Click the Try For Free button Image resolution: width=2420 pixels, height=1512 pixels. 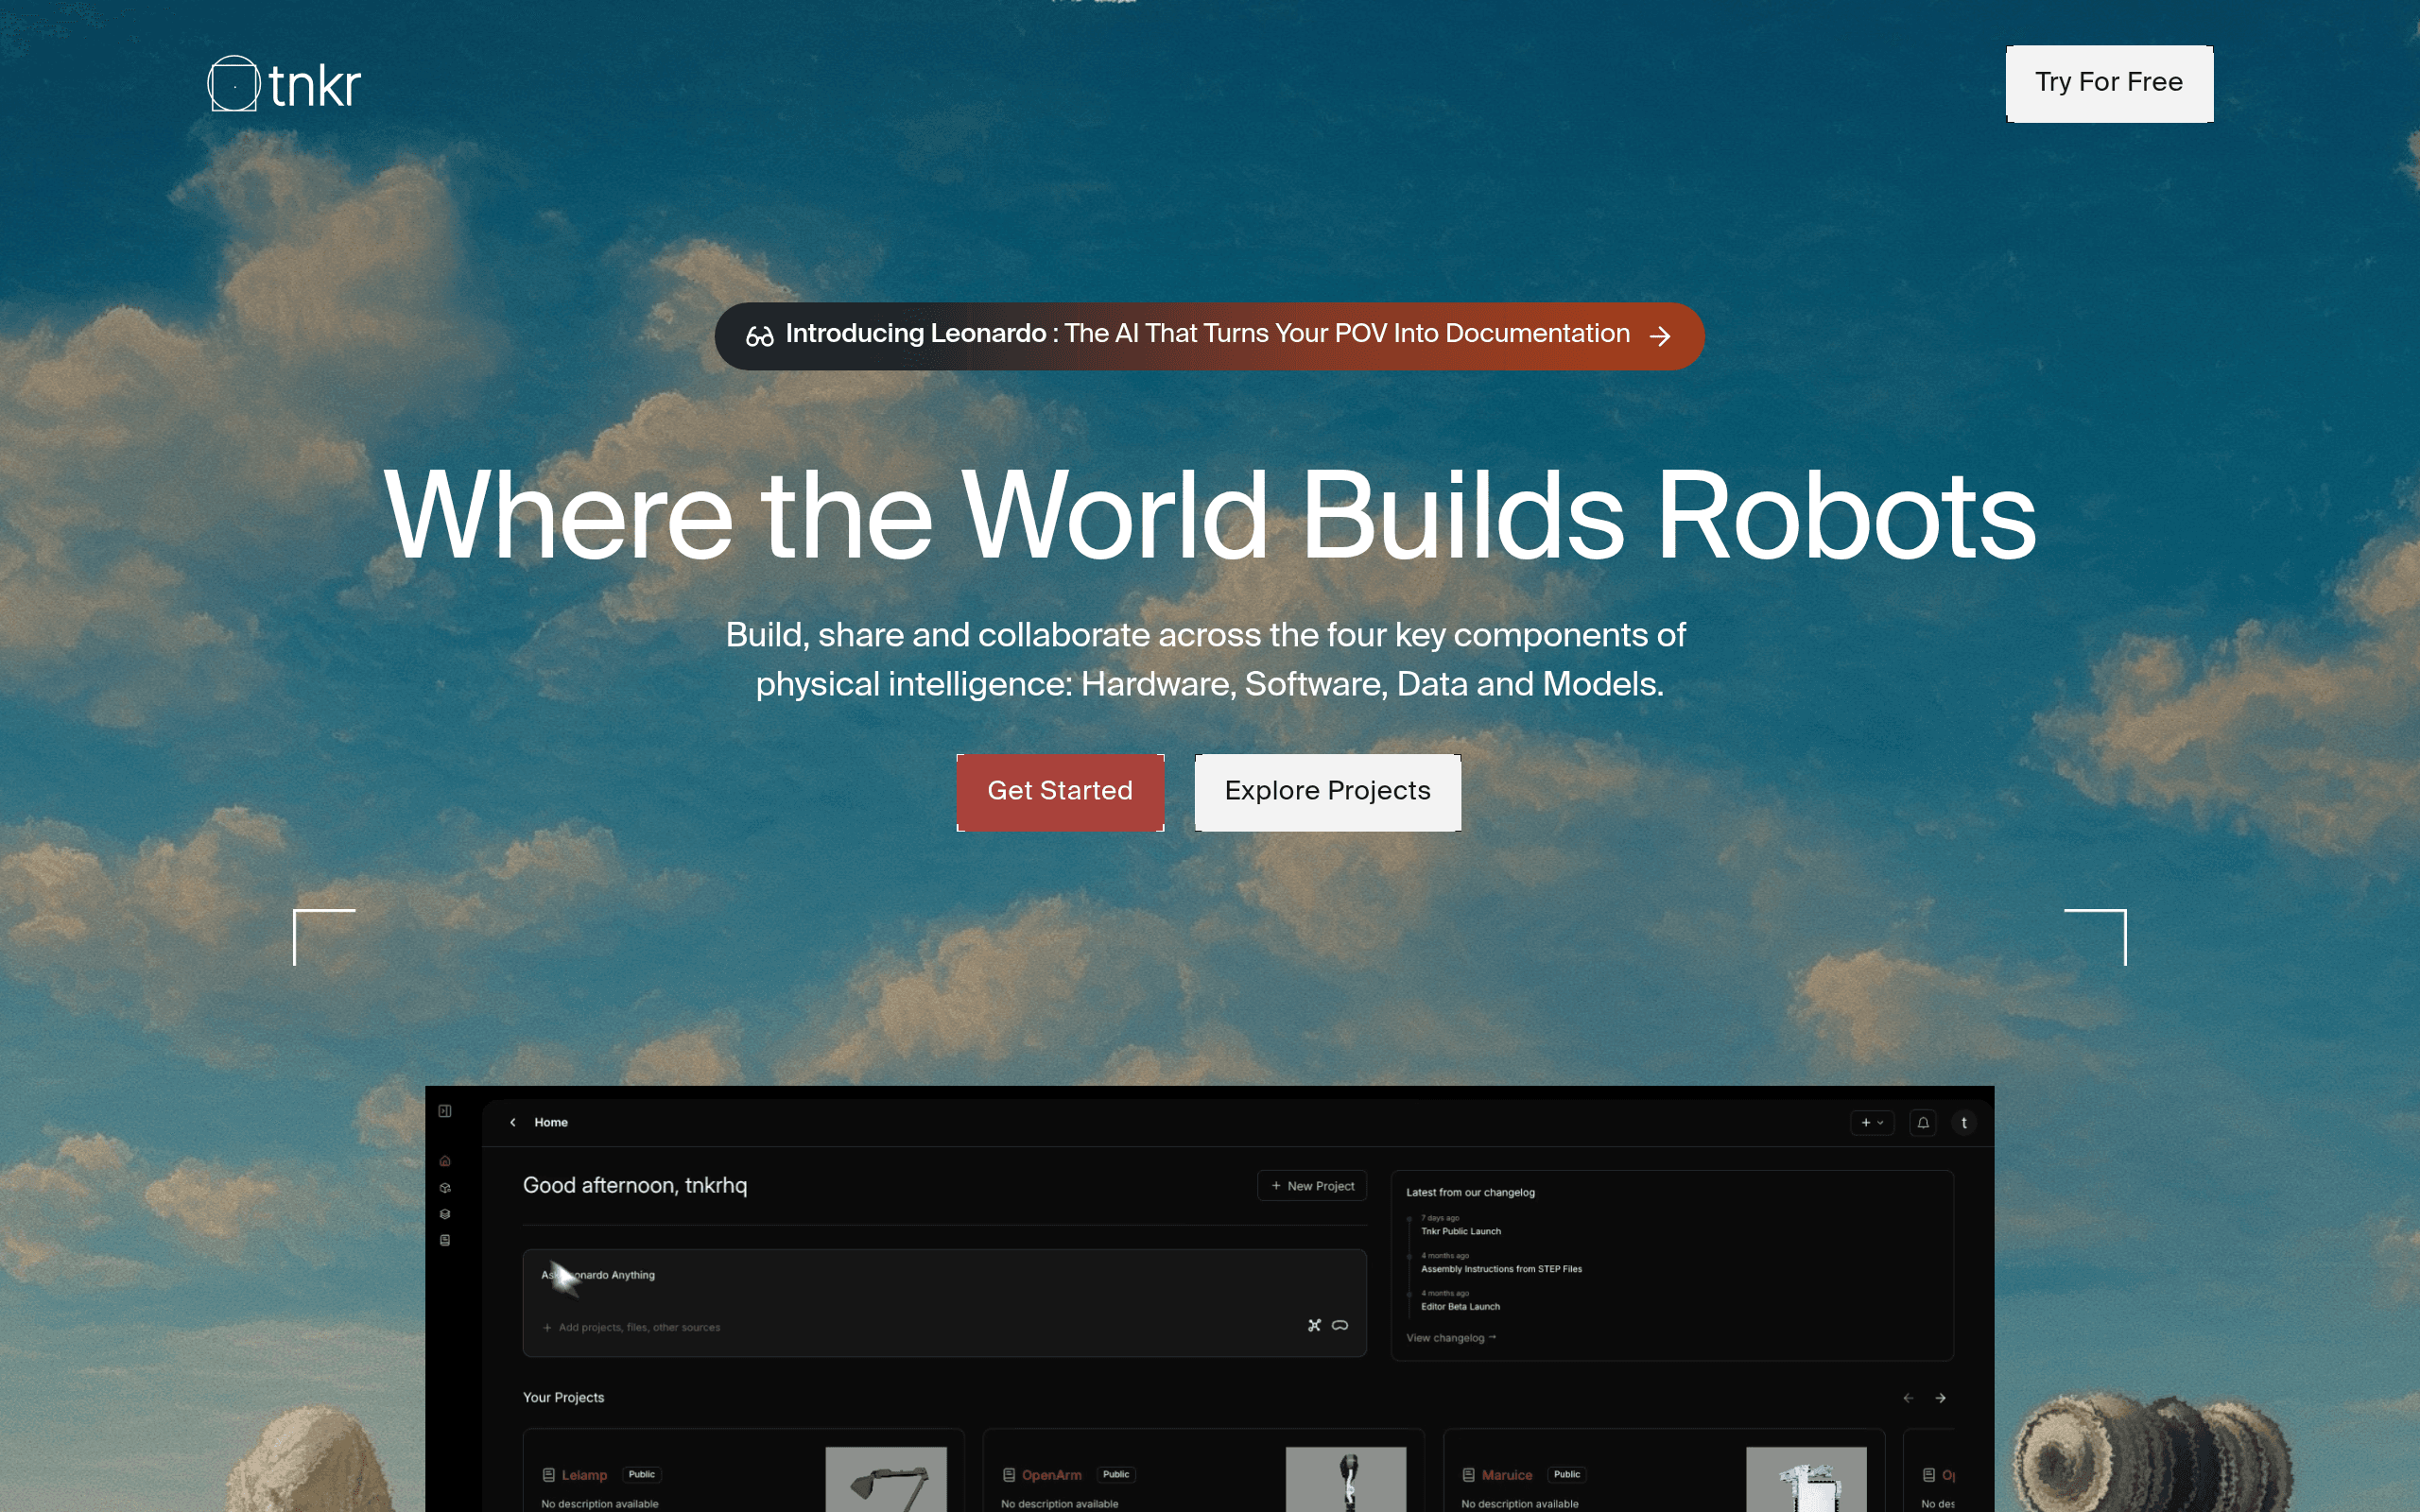coord(2108,83)
